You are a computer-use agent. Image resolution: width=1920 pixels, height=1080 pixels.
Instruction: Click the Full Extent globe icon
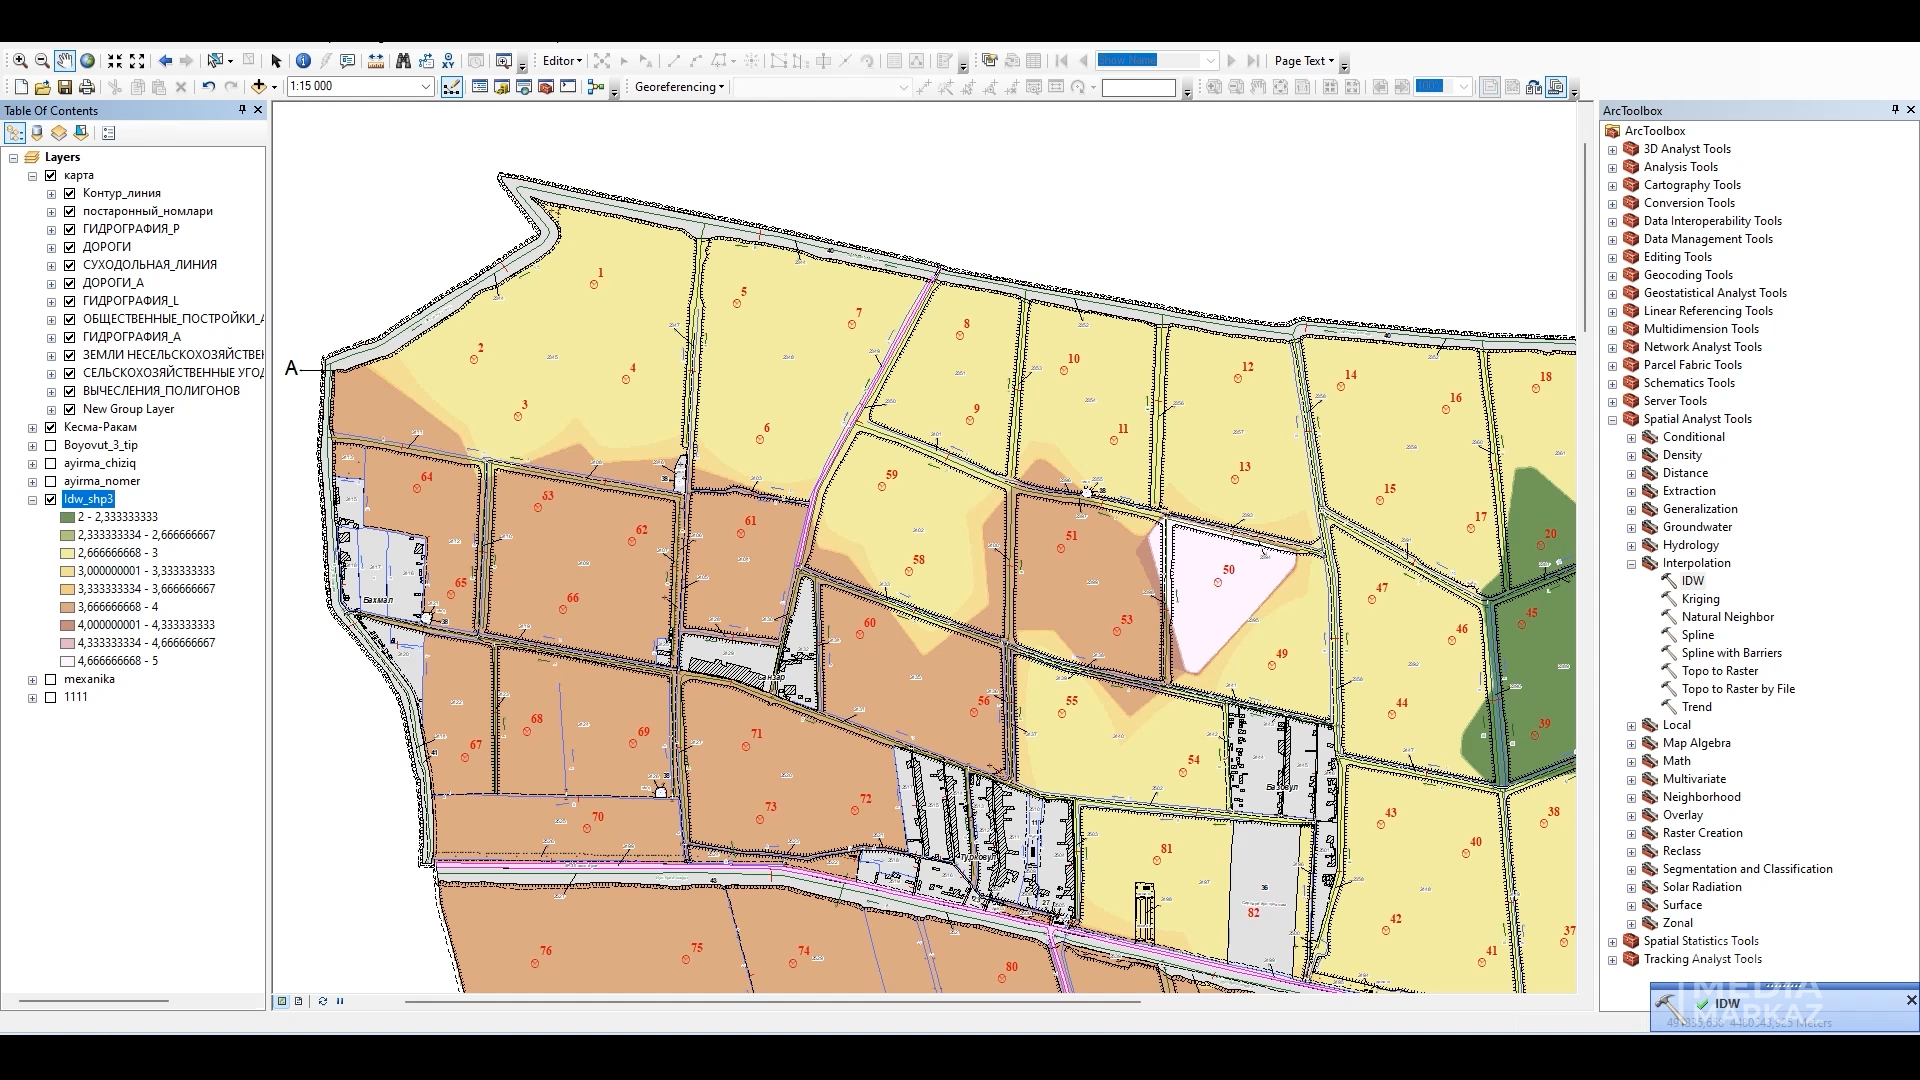point(88,61)
